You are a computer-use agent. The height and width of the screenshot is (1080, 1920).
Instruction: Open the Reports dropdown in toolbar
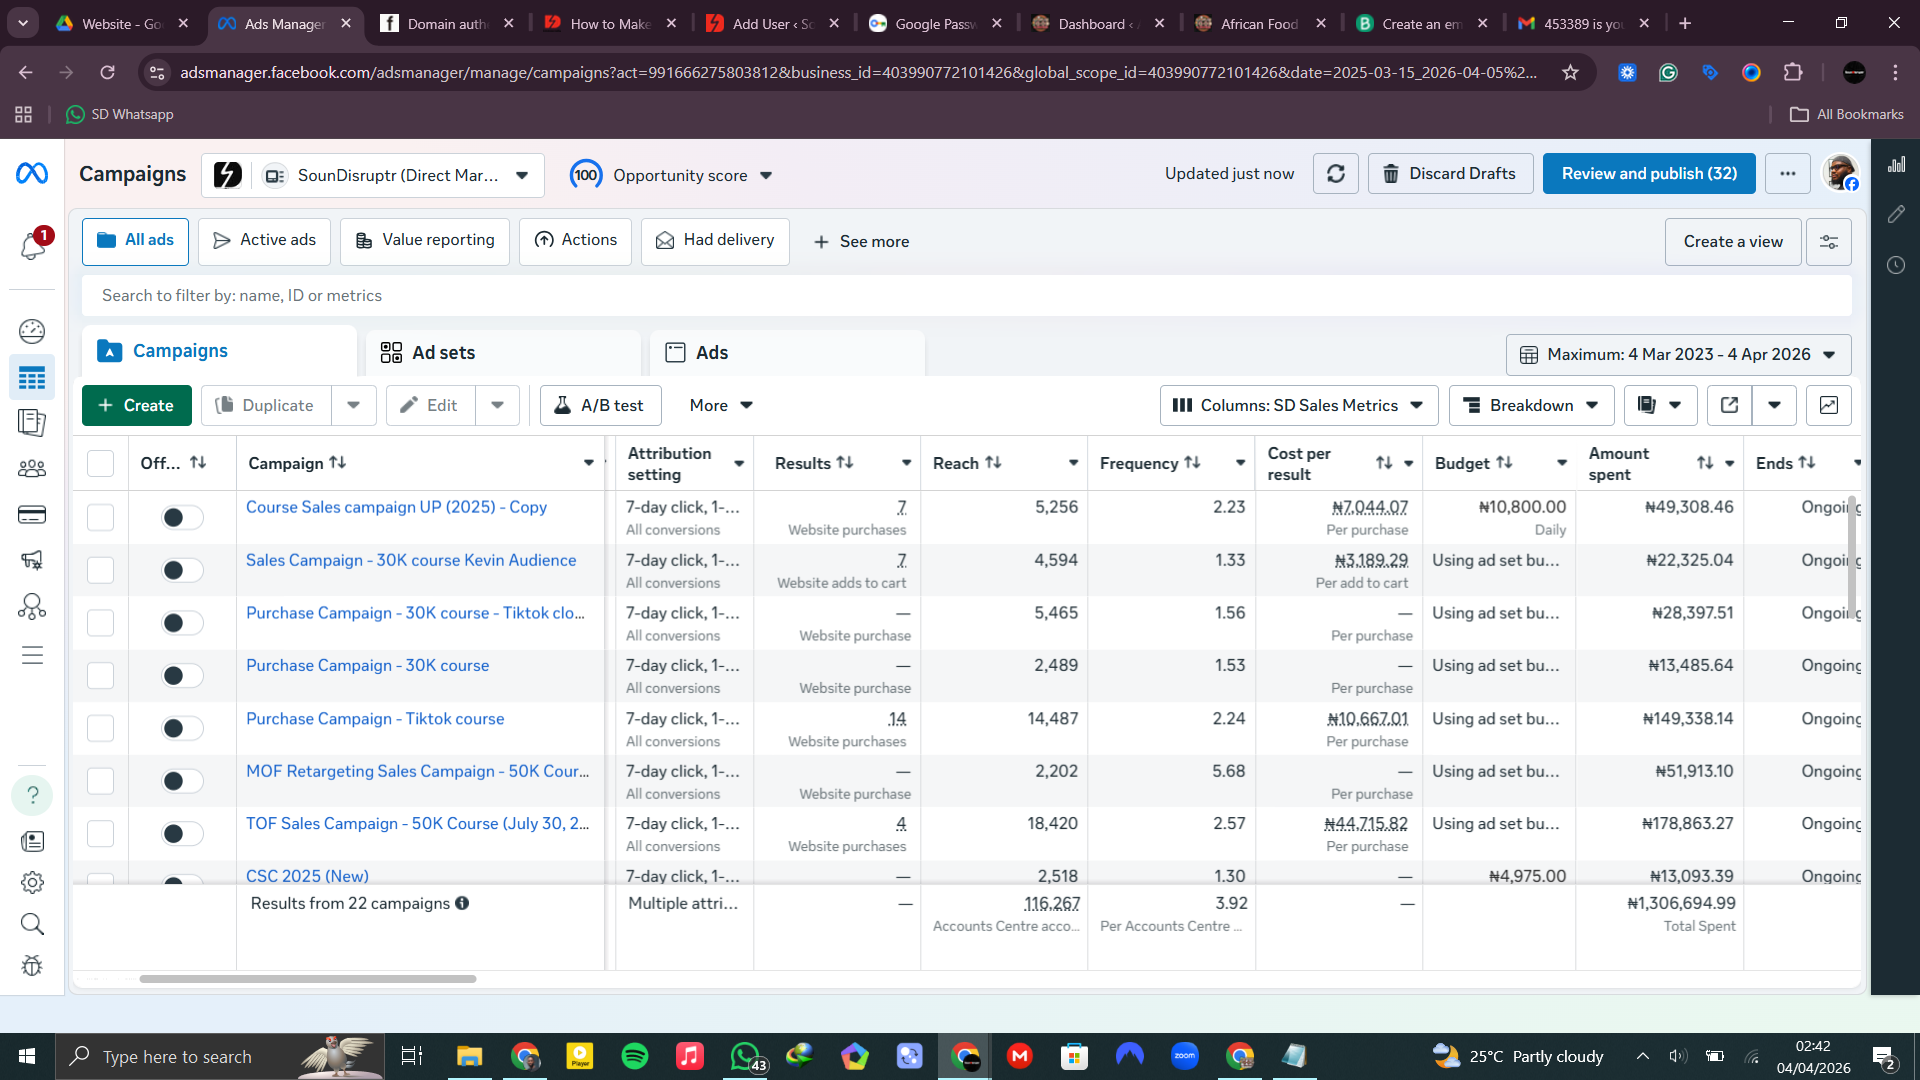[x=1659, y=405]
